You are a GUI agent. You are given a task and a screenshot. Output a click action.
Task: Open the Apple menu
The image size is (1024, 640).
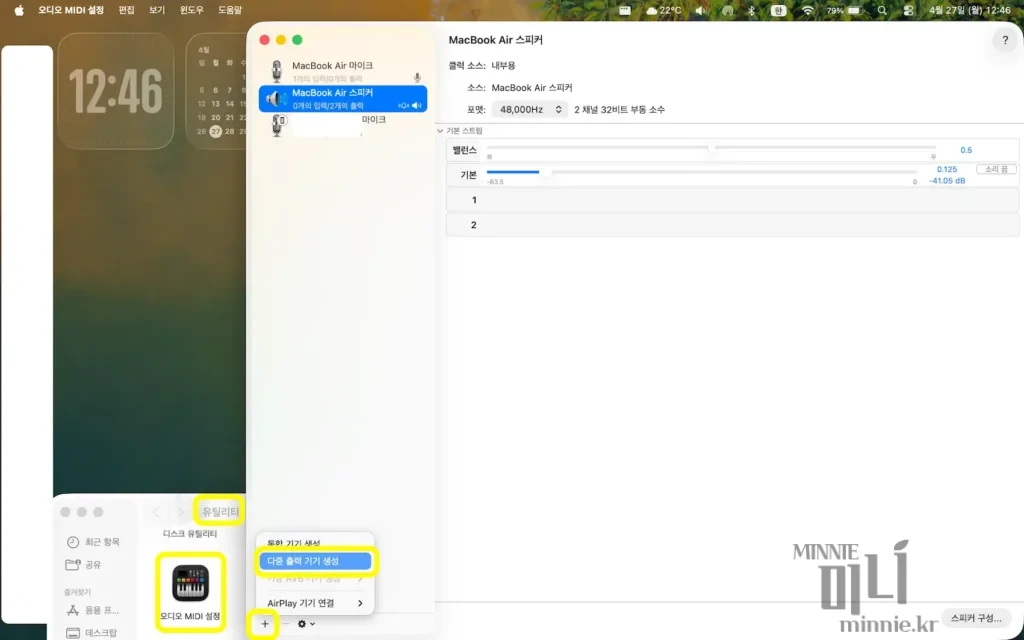coord(19,10)
